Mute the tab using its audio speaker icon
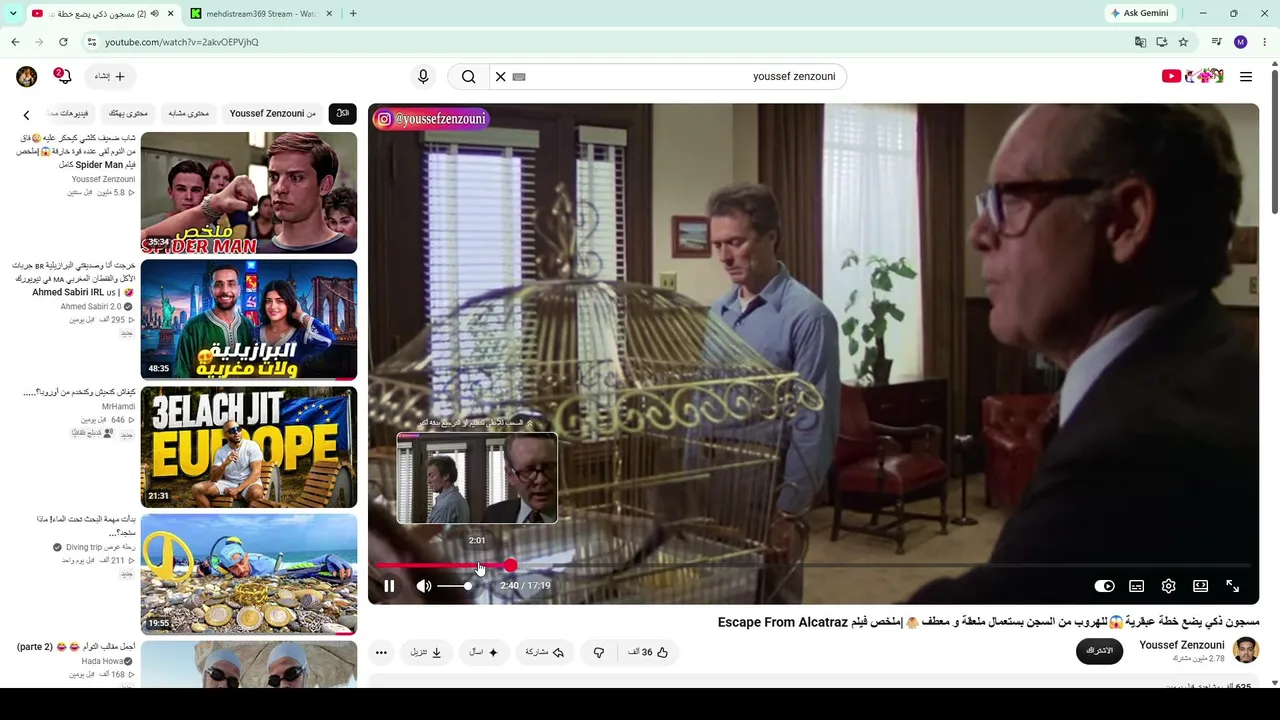 tap(154, 14)
